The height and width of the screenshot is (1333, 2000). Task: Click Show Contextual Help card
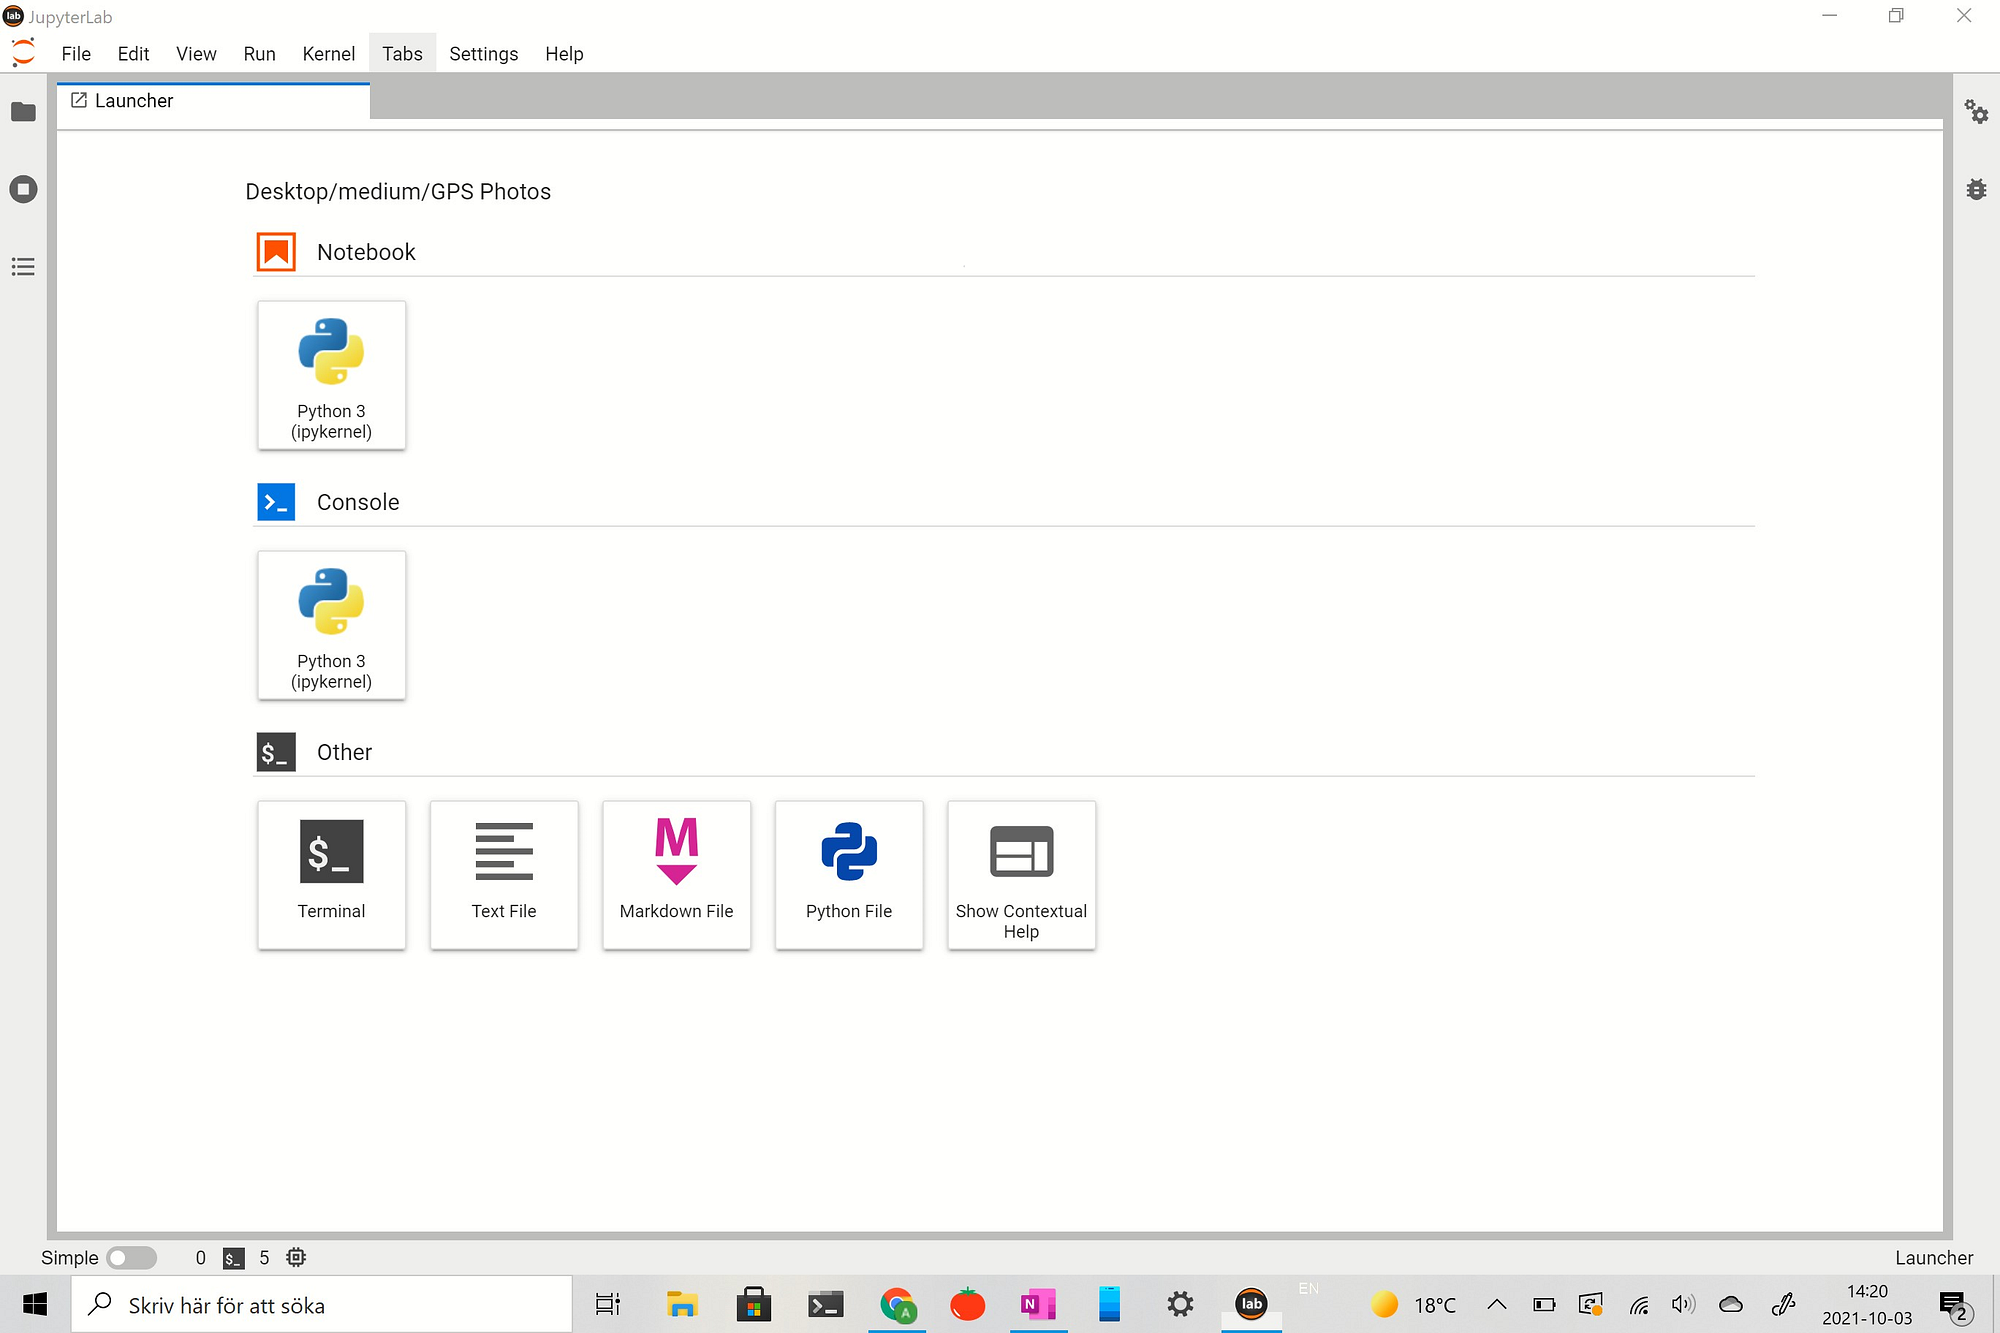coord(1021,874)
